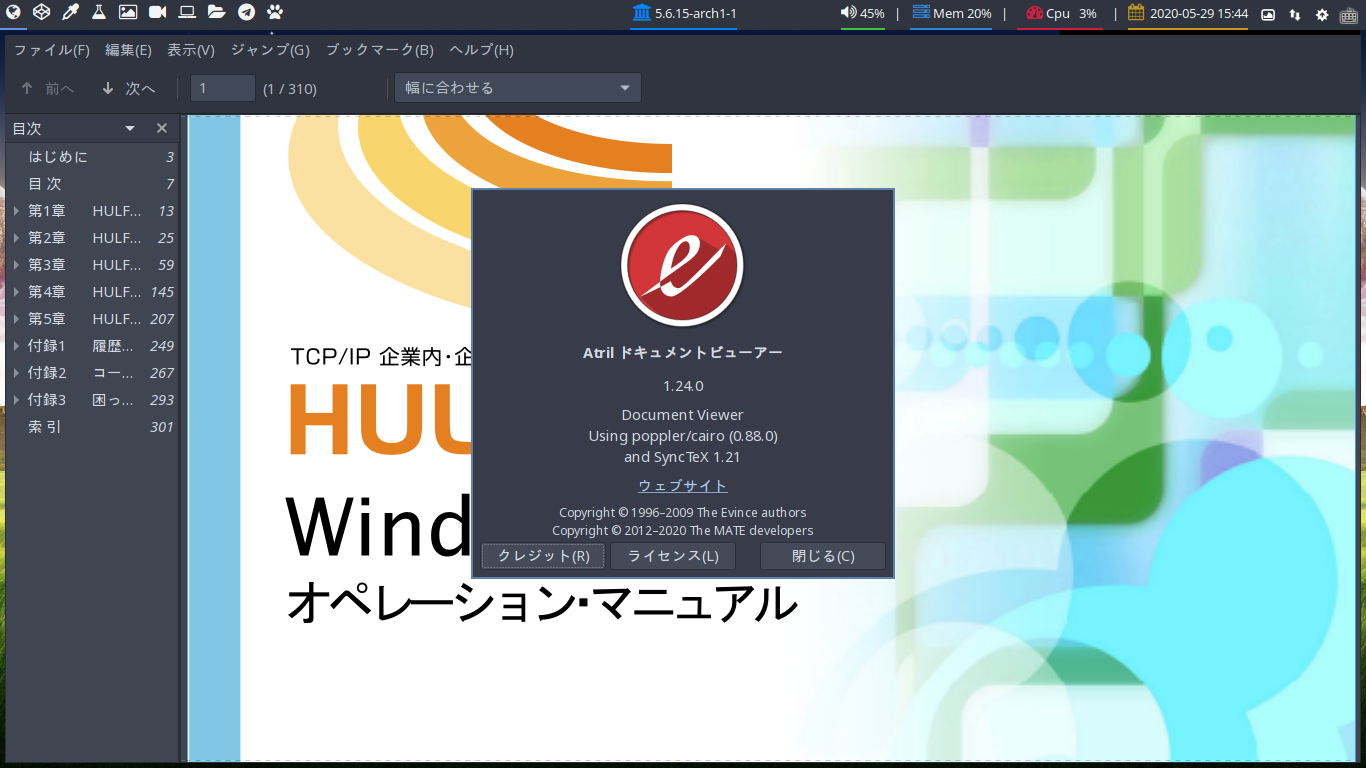Click the volume speaker icon at 45%
The image size is (1366, 768).
[849, 13]
